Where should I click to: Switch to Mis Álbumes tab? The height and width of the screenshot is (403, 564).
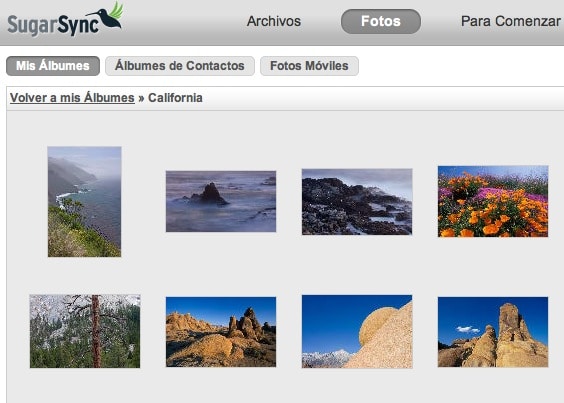click(53, 66)
